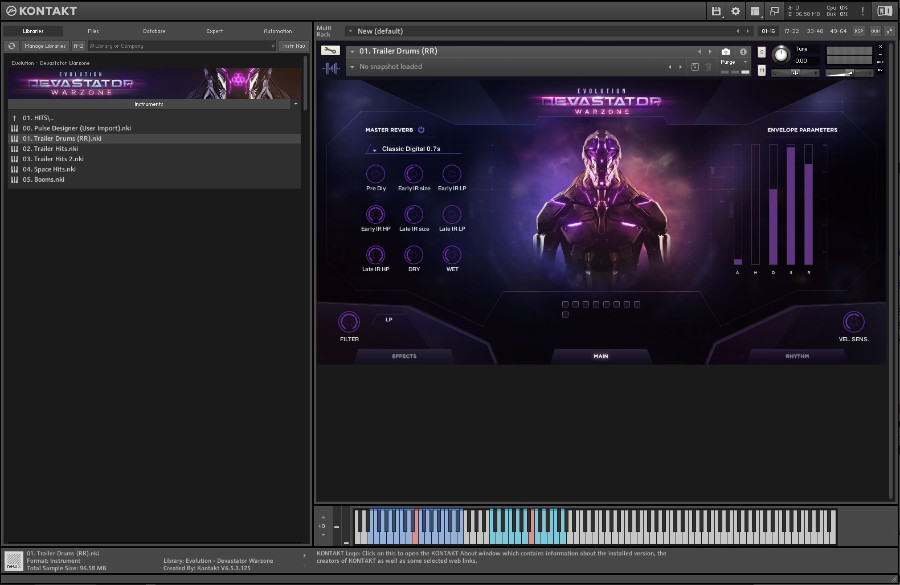Toggle Master Reverb power button
This screenshot has height=585, width=900.
(421, 129)
